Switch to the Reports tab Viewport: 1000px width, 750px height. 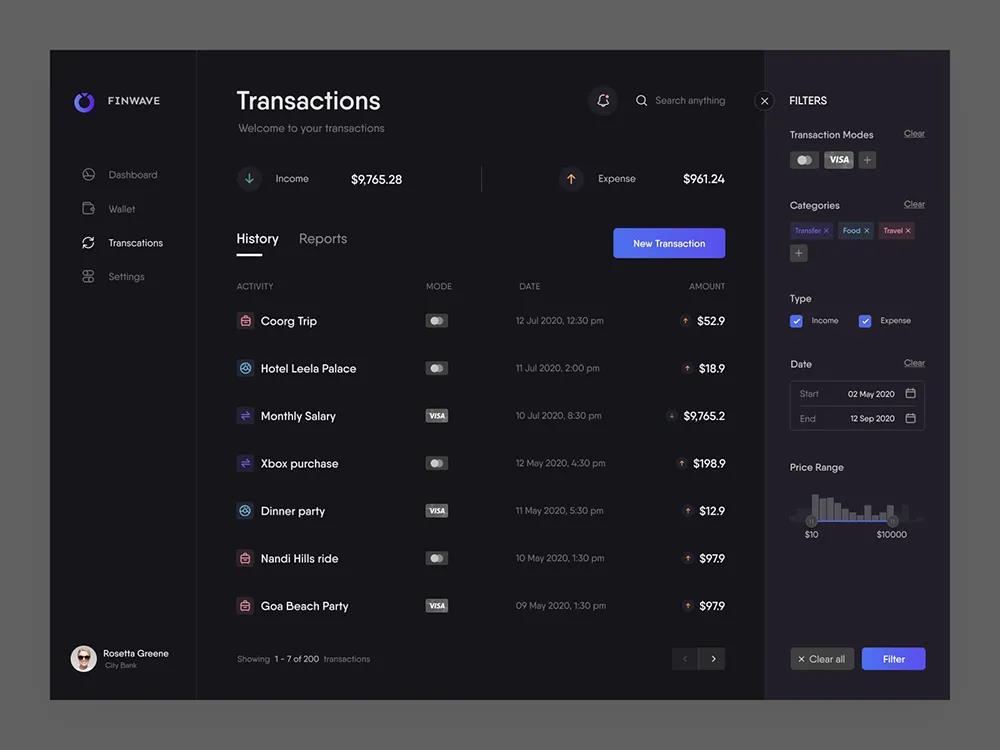pyautogui.click(x=323, y=239)
